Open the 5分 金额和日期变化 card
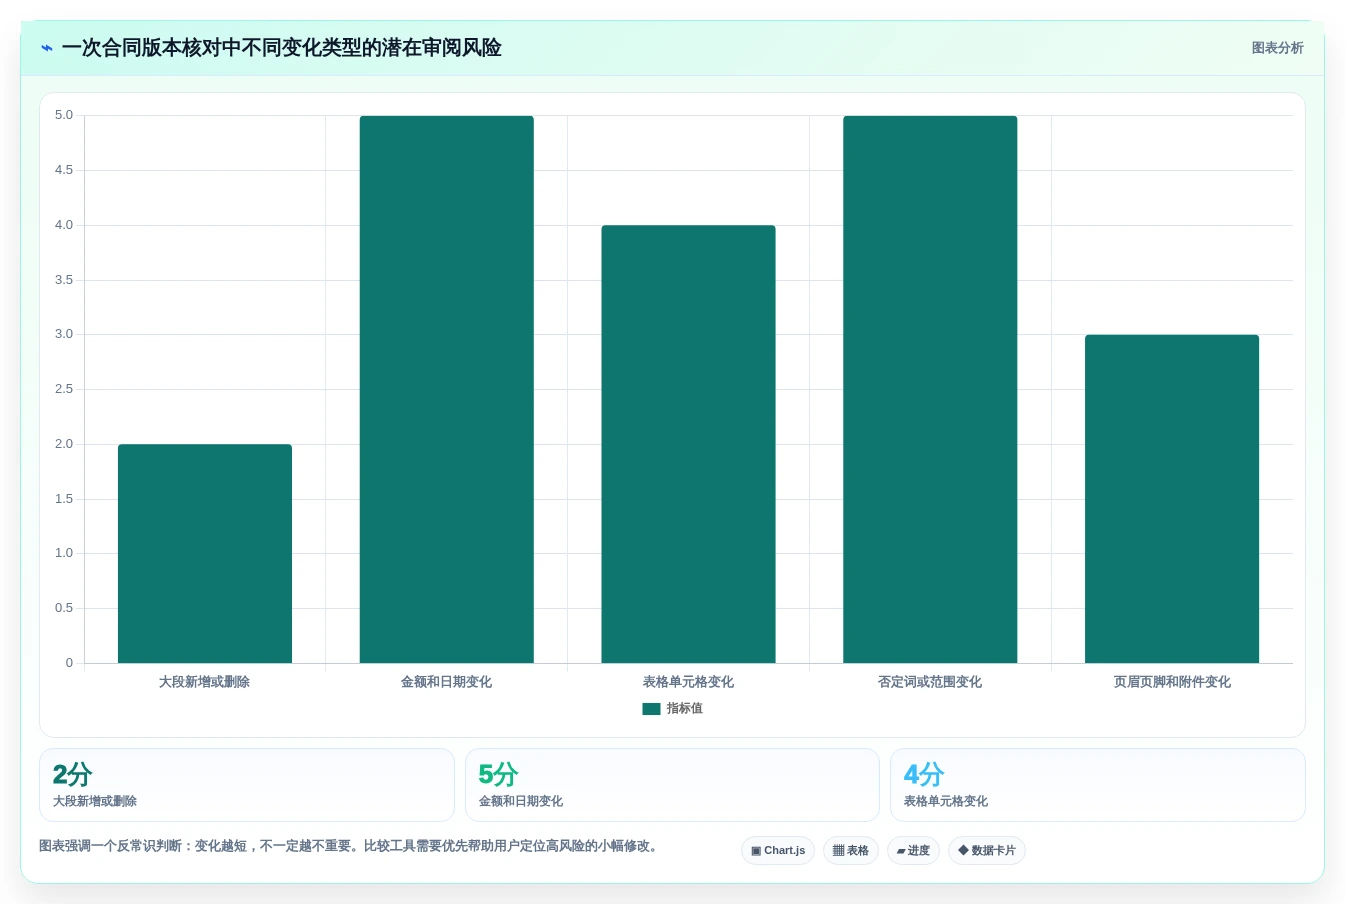 (x=672, y=785)
